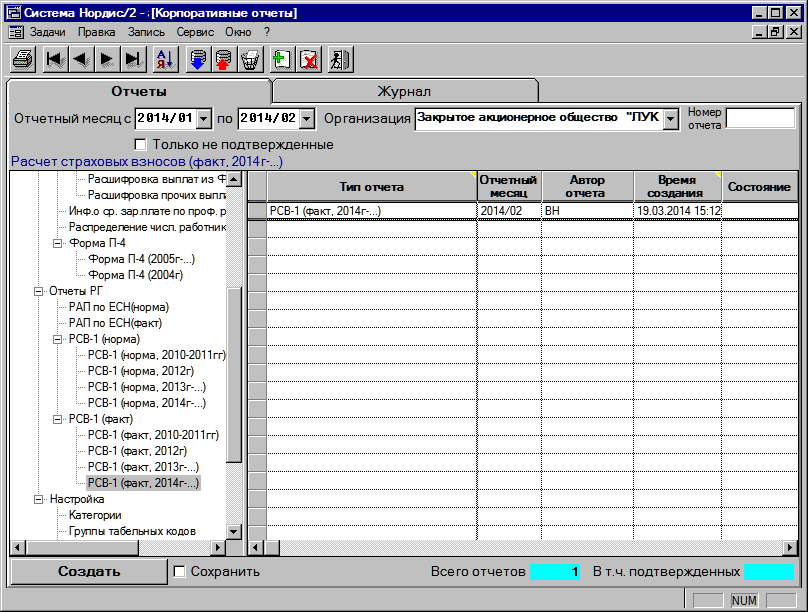808x612 pixels.
Task: Switch to the Журнал tab
Action: [x=405, y=91]
